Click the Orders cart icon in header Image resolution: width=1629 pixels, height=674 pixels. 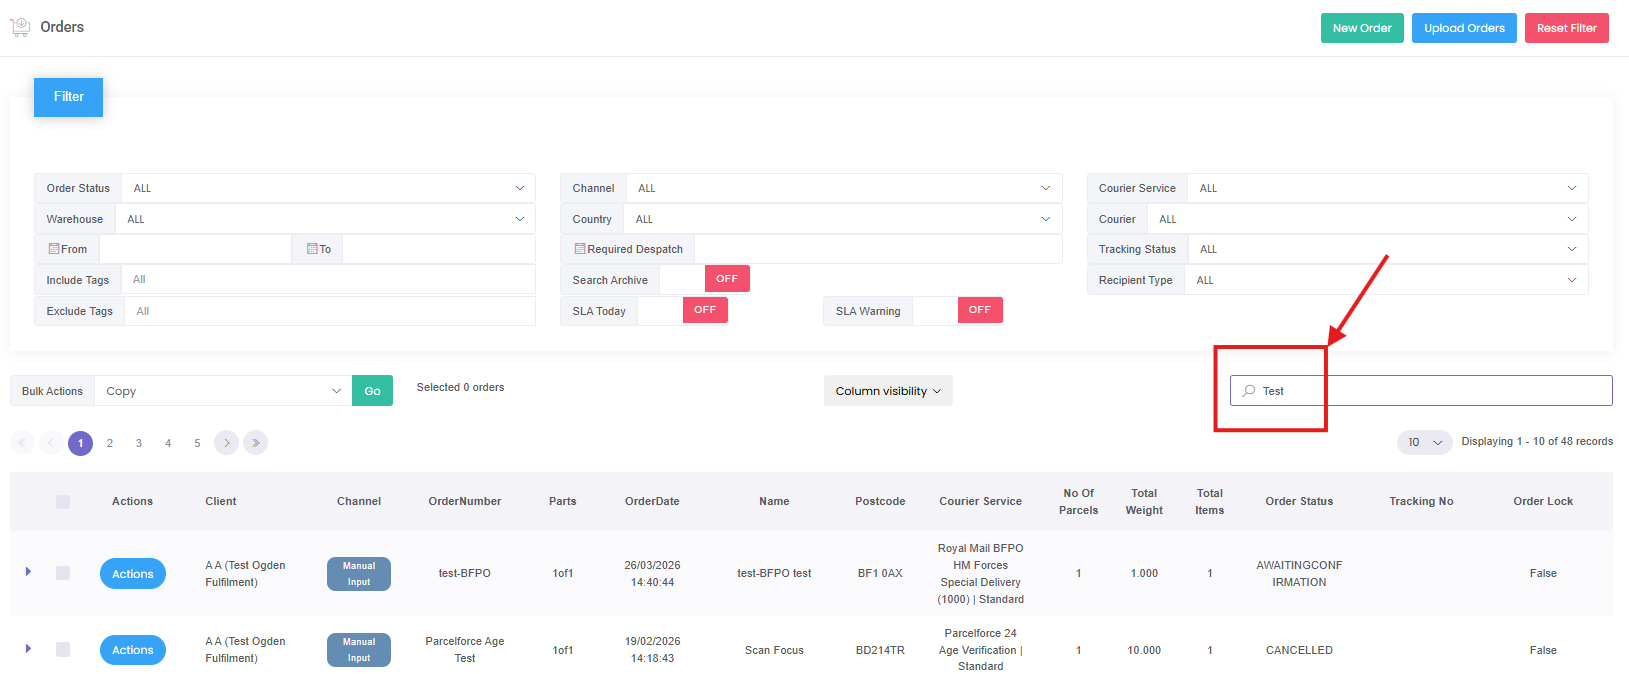point(20,27)
